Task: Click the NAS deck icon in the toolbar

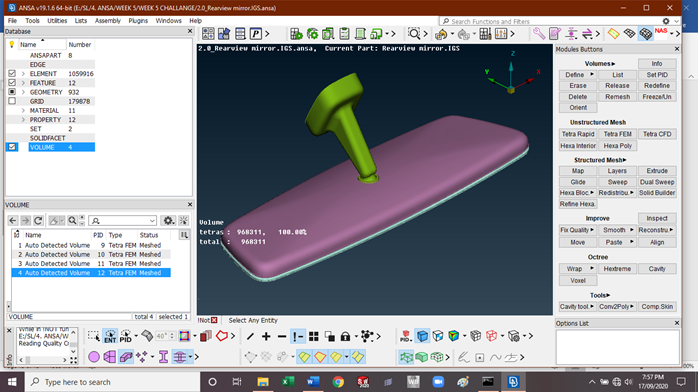Action: (x=661, y=33)
